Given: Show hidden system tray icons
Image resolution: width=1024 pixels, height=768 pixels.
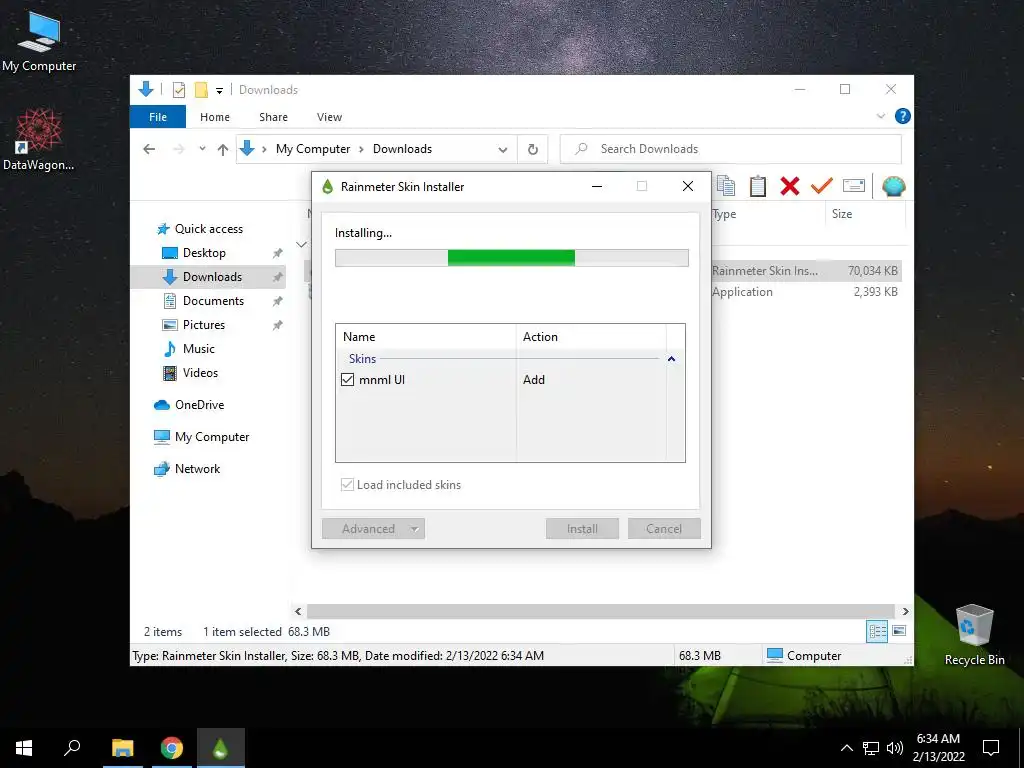Looking at the screenshot, I should [x=846, y=748].
